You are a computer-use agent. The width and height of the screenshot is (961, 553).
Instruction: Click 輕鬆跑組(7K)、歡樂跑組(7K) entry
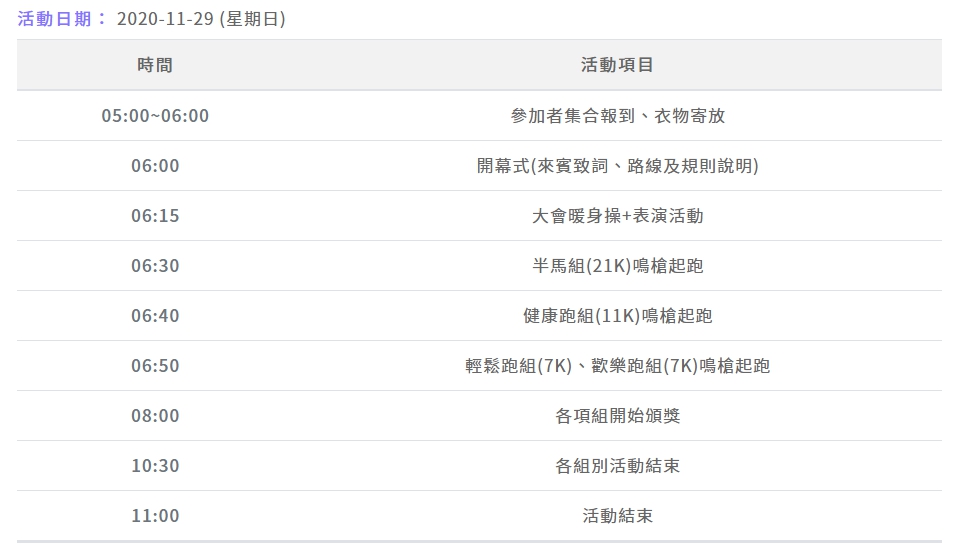(x=617, y=365)
